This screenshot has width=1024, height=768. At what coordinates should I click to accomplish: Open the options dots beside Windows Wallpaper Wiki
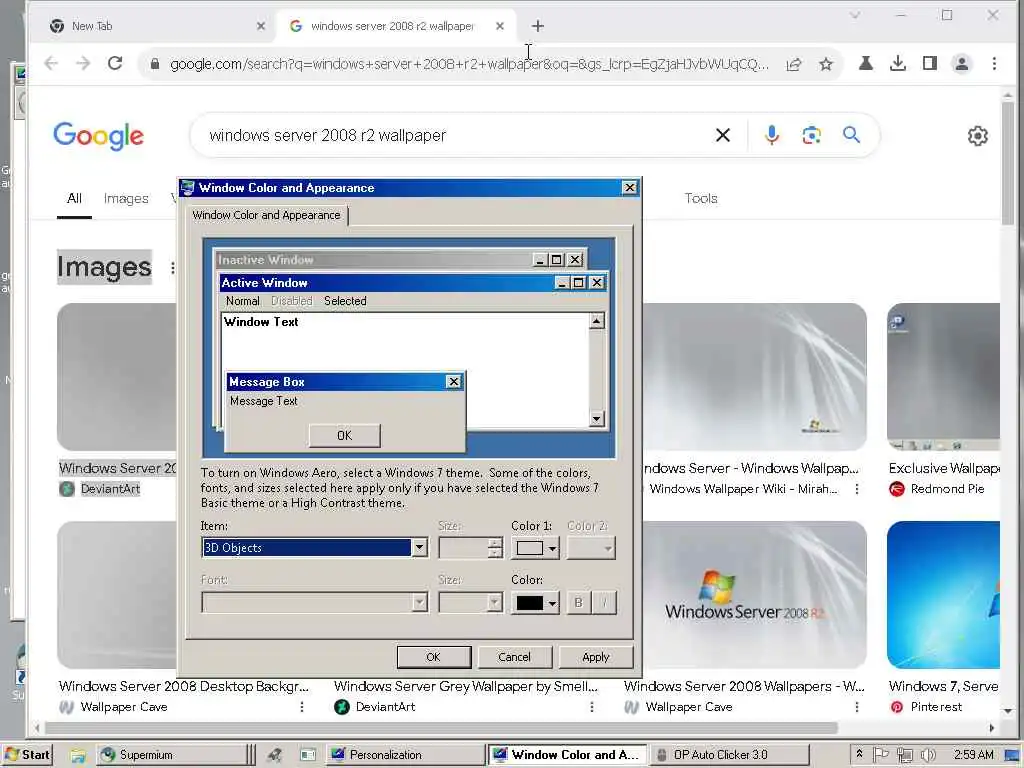pyautogui.click(x=857, y=488)
